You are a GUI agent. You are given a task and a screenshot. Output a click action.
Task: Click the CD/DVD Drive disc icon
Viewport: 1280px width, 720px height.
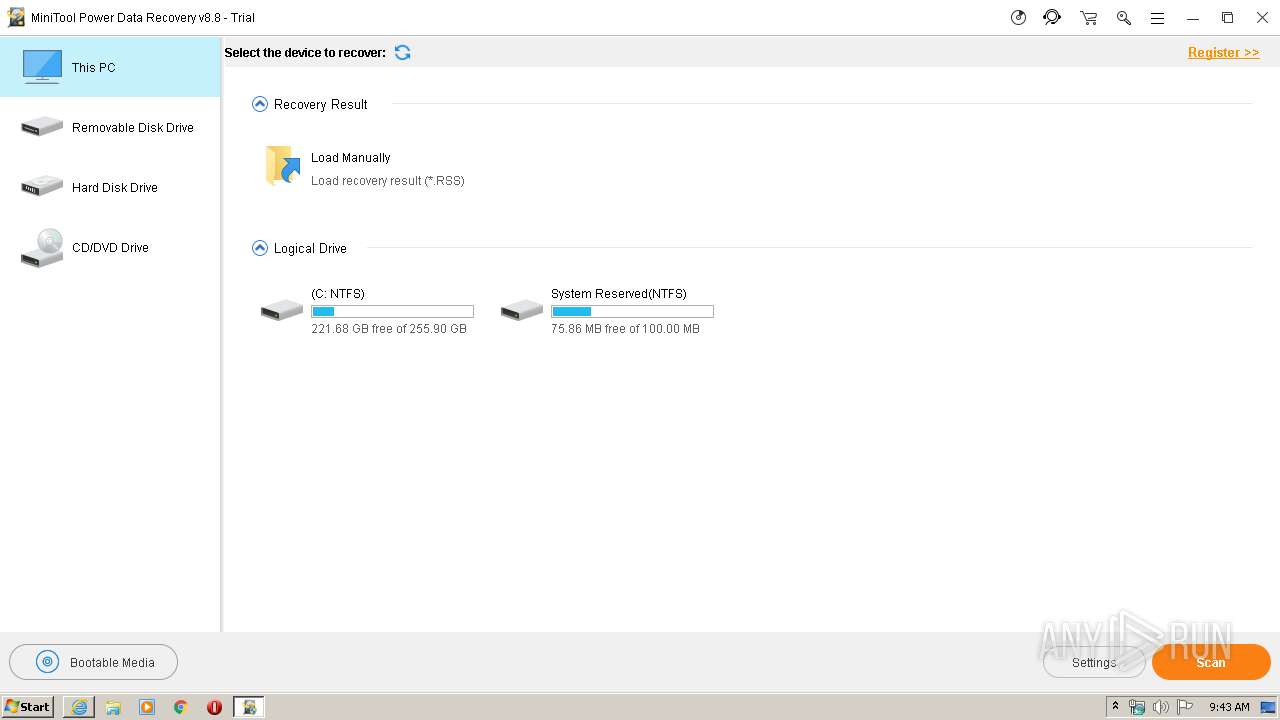42,248
